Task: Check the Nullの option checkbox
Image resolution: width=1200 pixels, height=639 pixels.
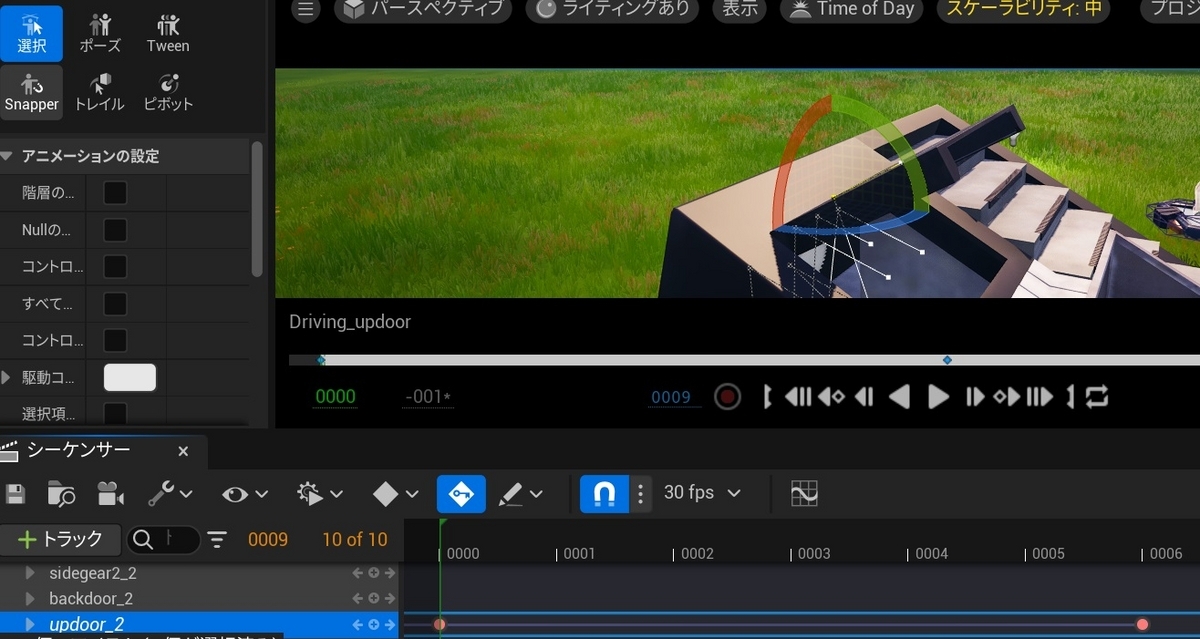Action: [115, 230]
